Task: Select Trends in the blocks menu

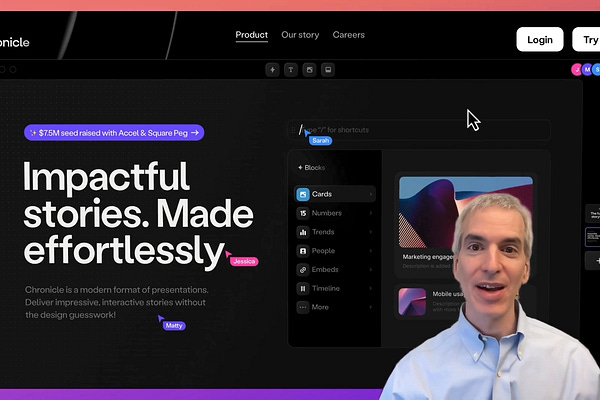Action: point(335,232)
